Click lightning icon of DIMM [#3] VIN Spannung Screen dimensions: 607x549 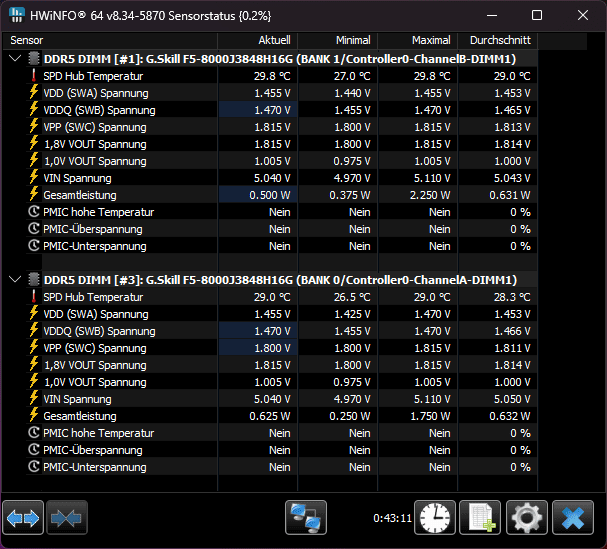point(34,398)
